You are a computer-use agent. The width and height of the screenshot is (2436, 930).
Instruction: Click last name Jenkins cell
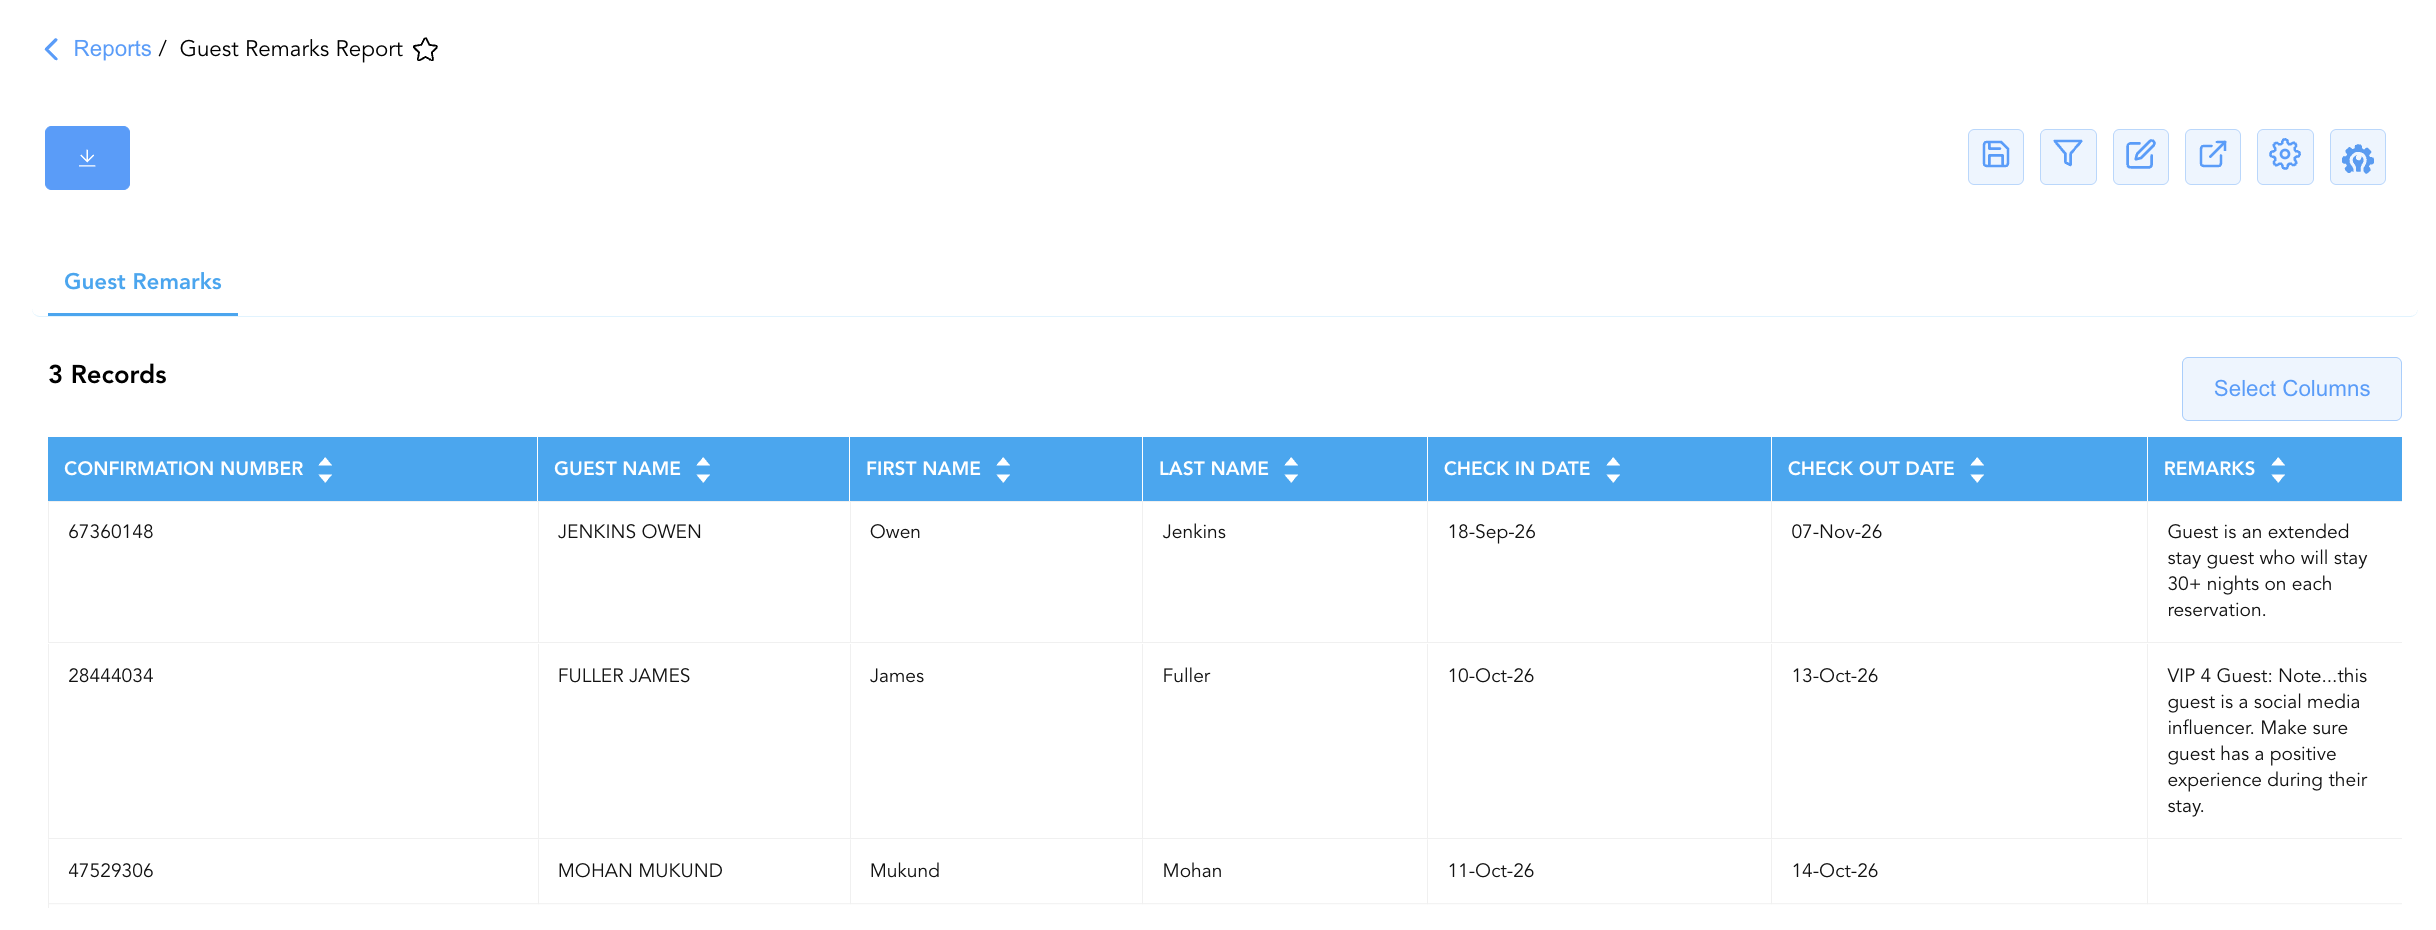(1194, 532)
